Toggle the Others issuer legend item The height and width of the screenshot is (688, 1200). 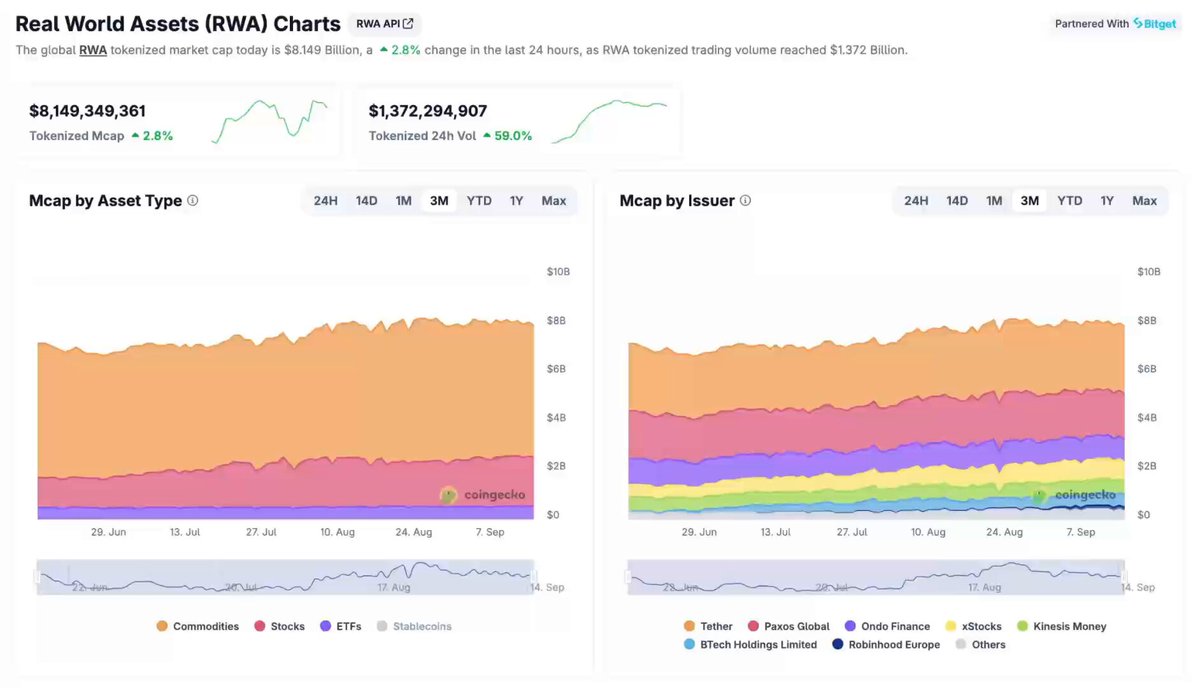pyautogui.click(x=980, y=645)
